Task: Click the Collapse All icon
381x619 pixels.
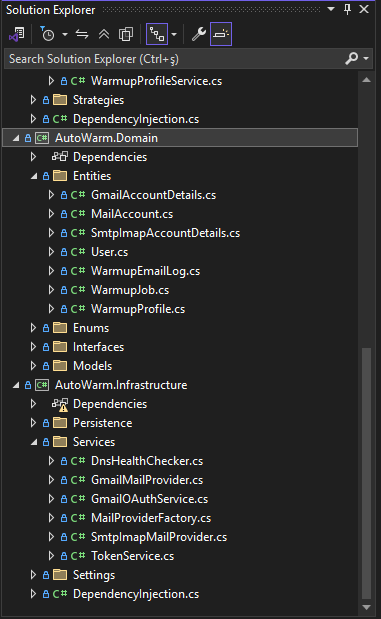Action: [104, 34]
